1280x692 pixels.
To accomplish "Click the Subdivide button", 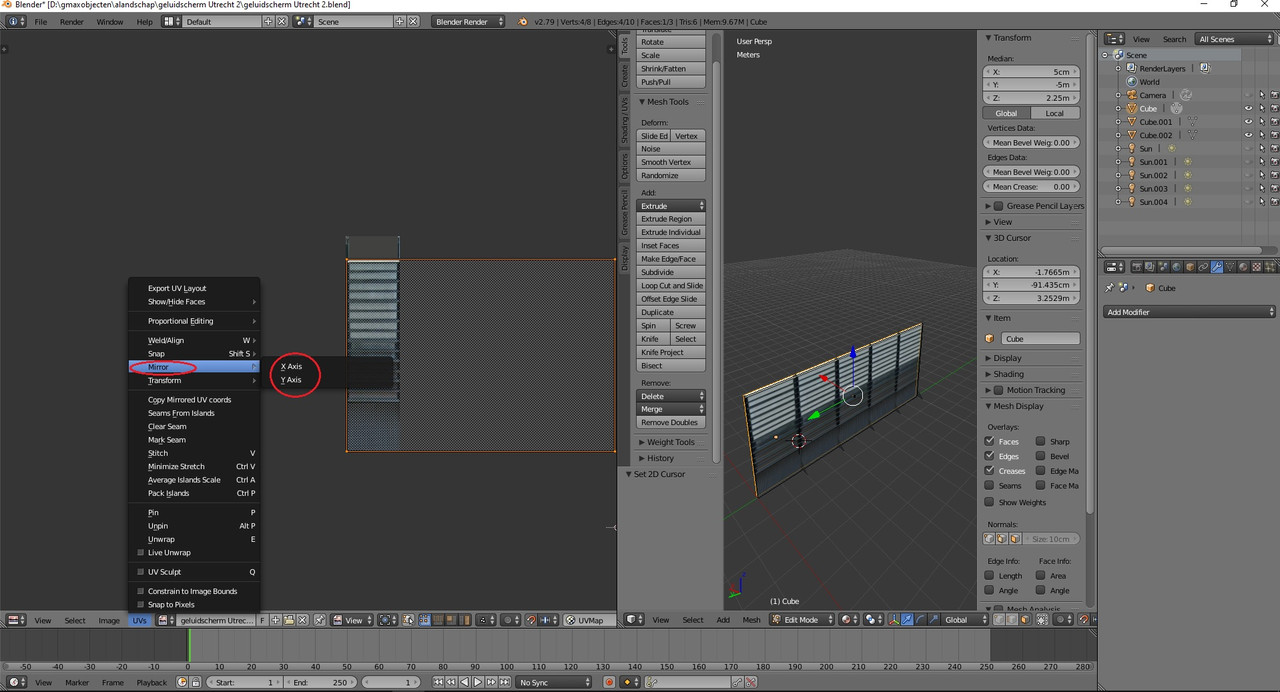I will pos(671,272).
